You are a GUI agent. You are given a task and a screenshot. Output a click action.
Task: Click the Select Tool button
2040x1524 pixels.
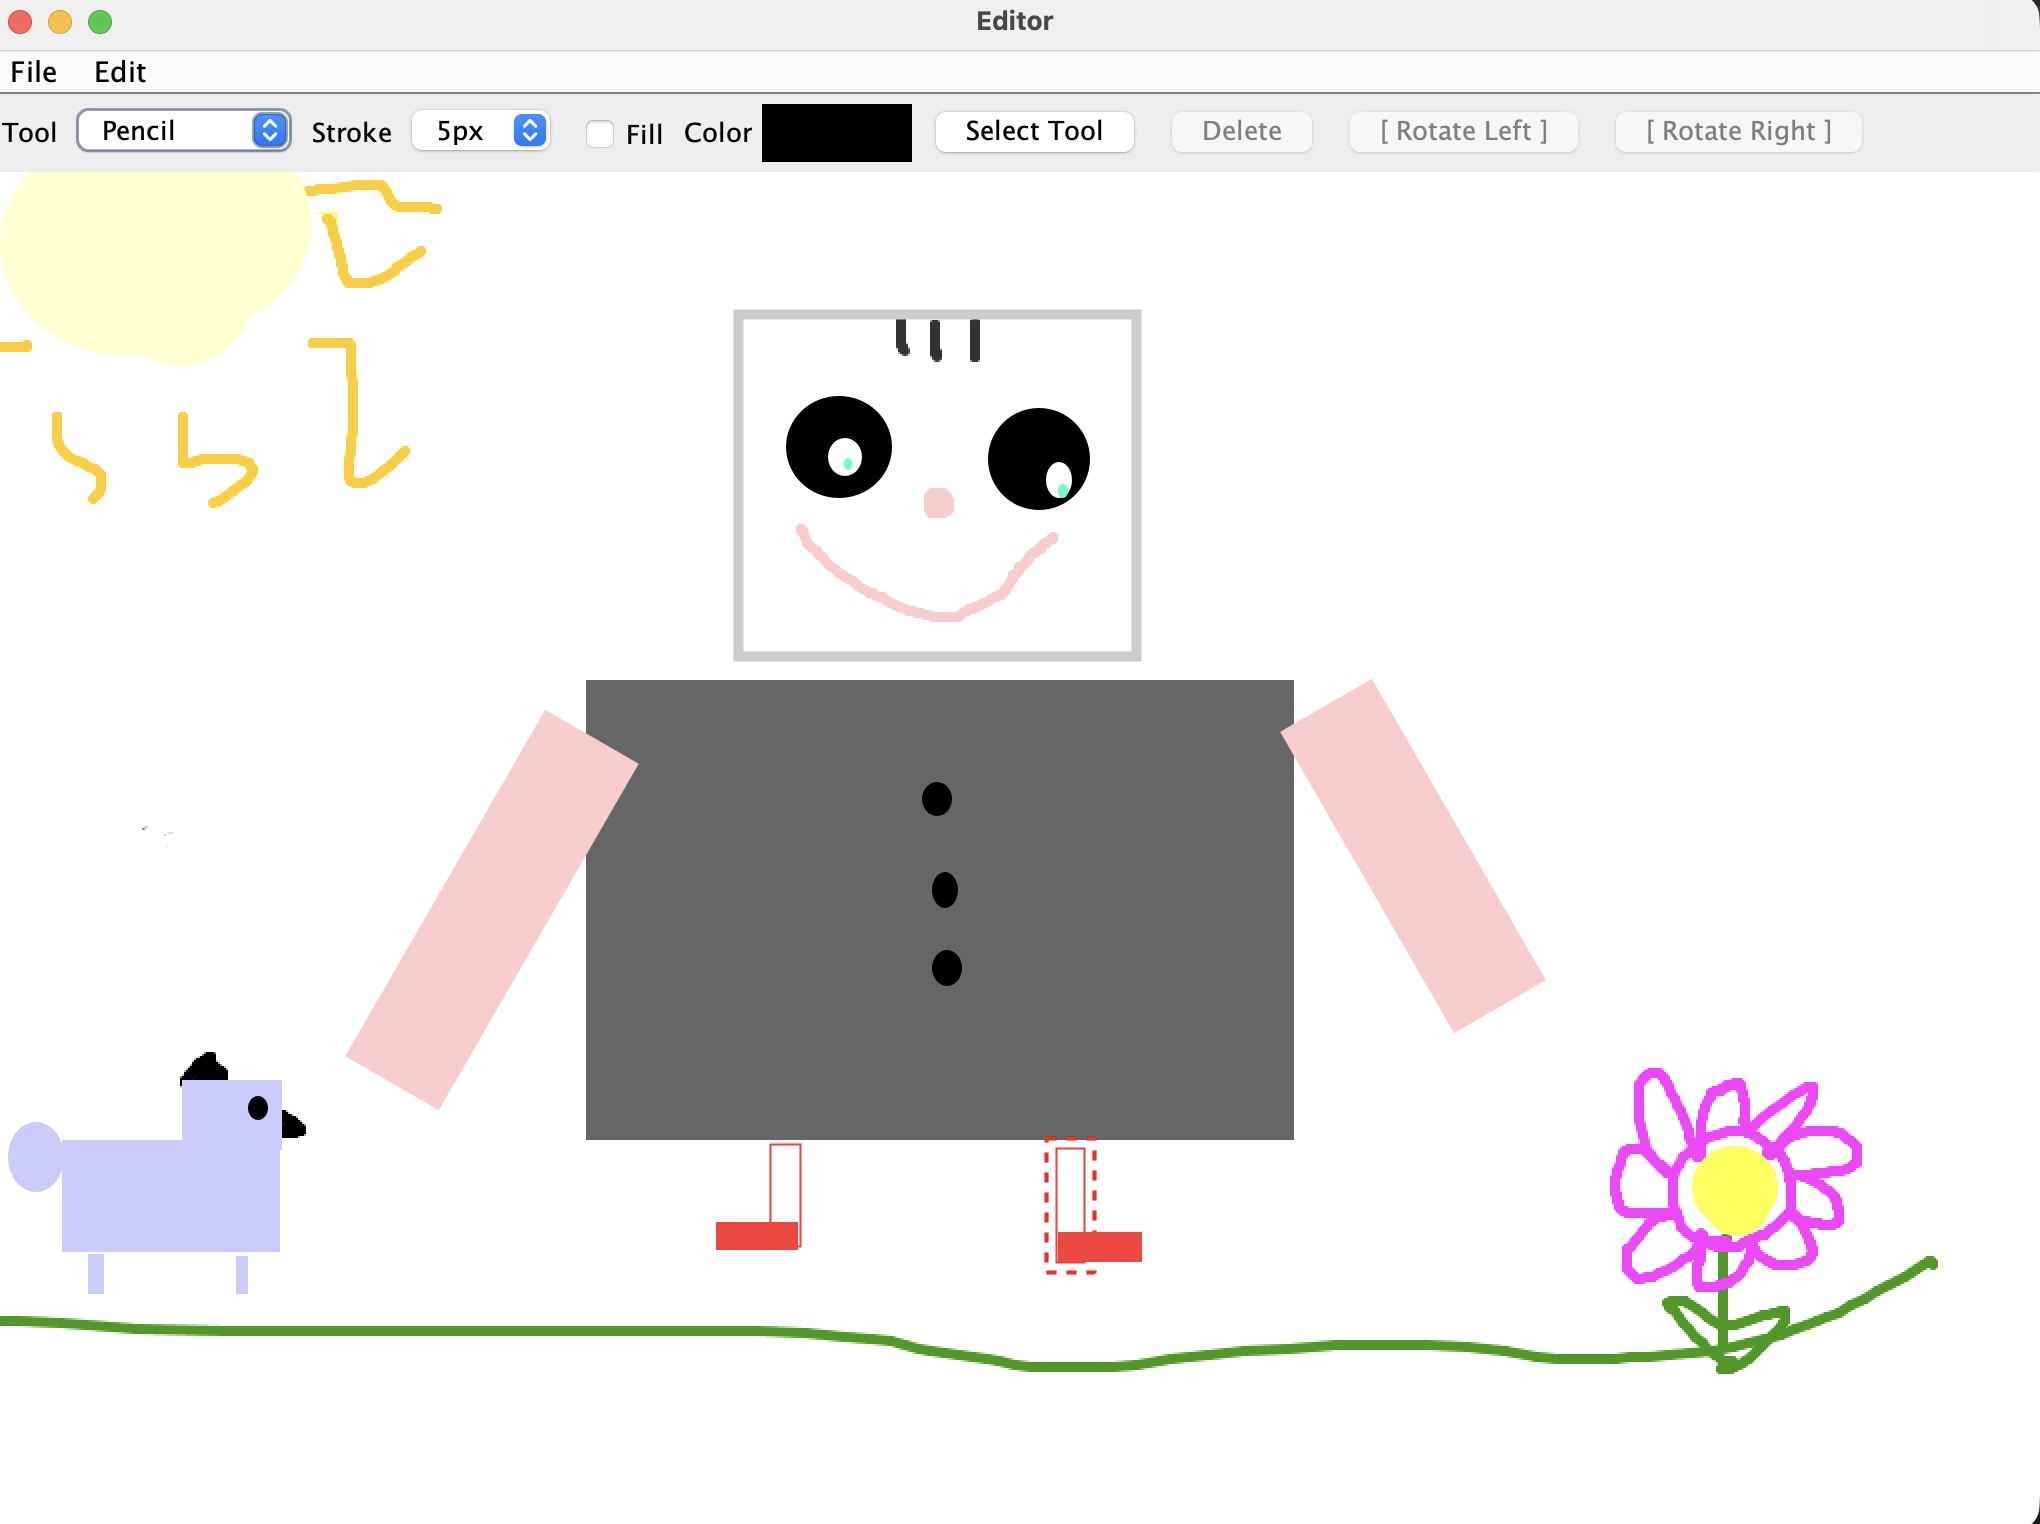click(1034, 131)
